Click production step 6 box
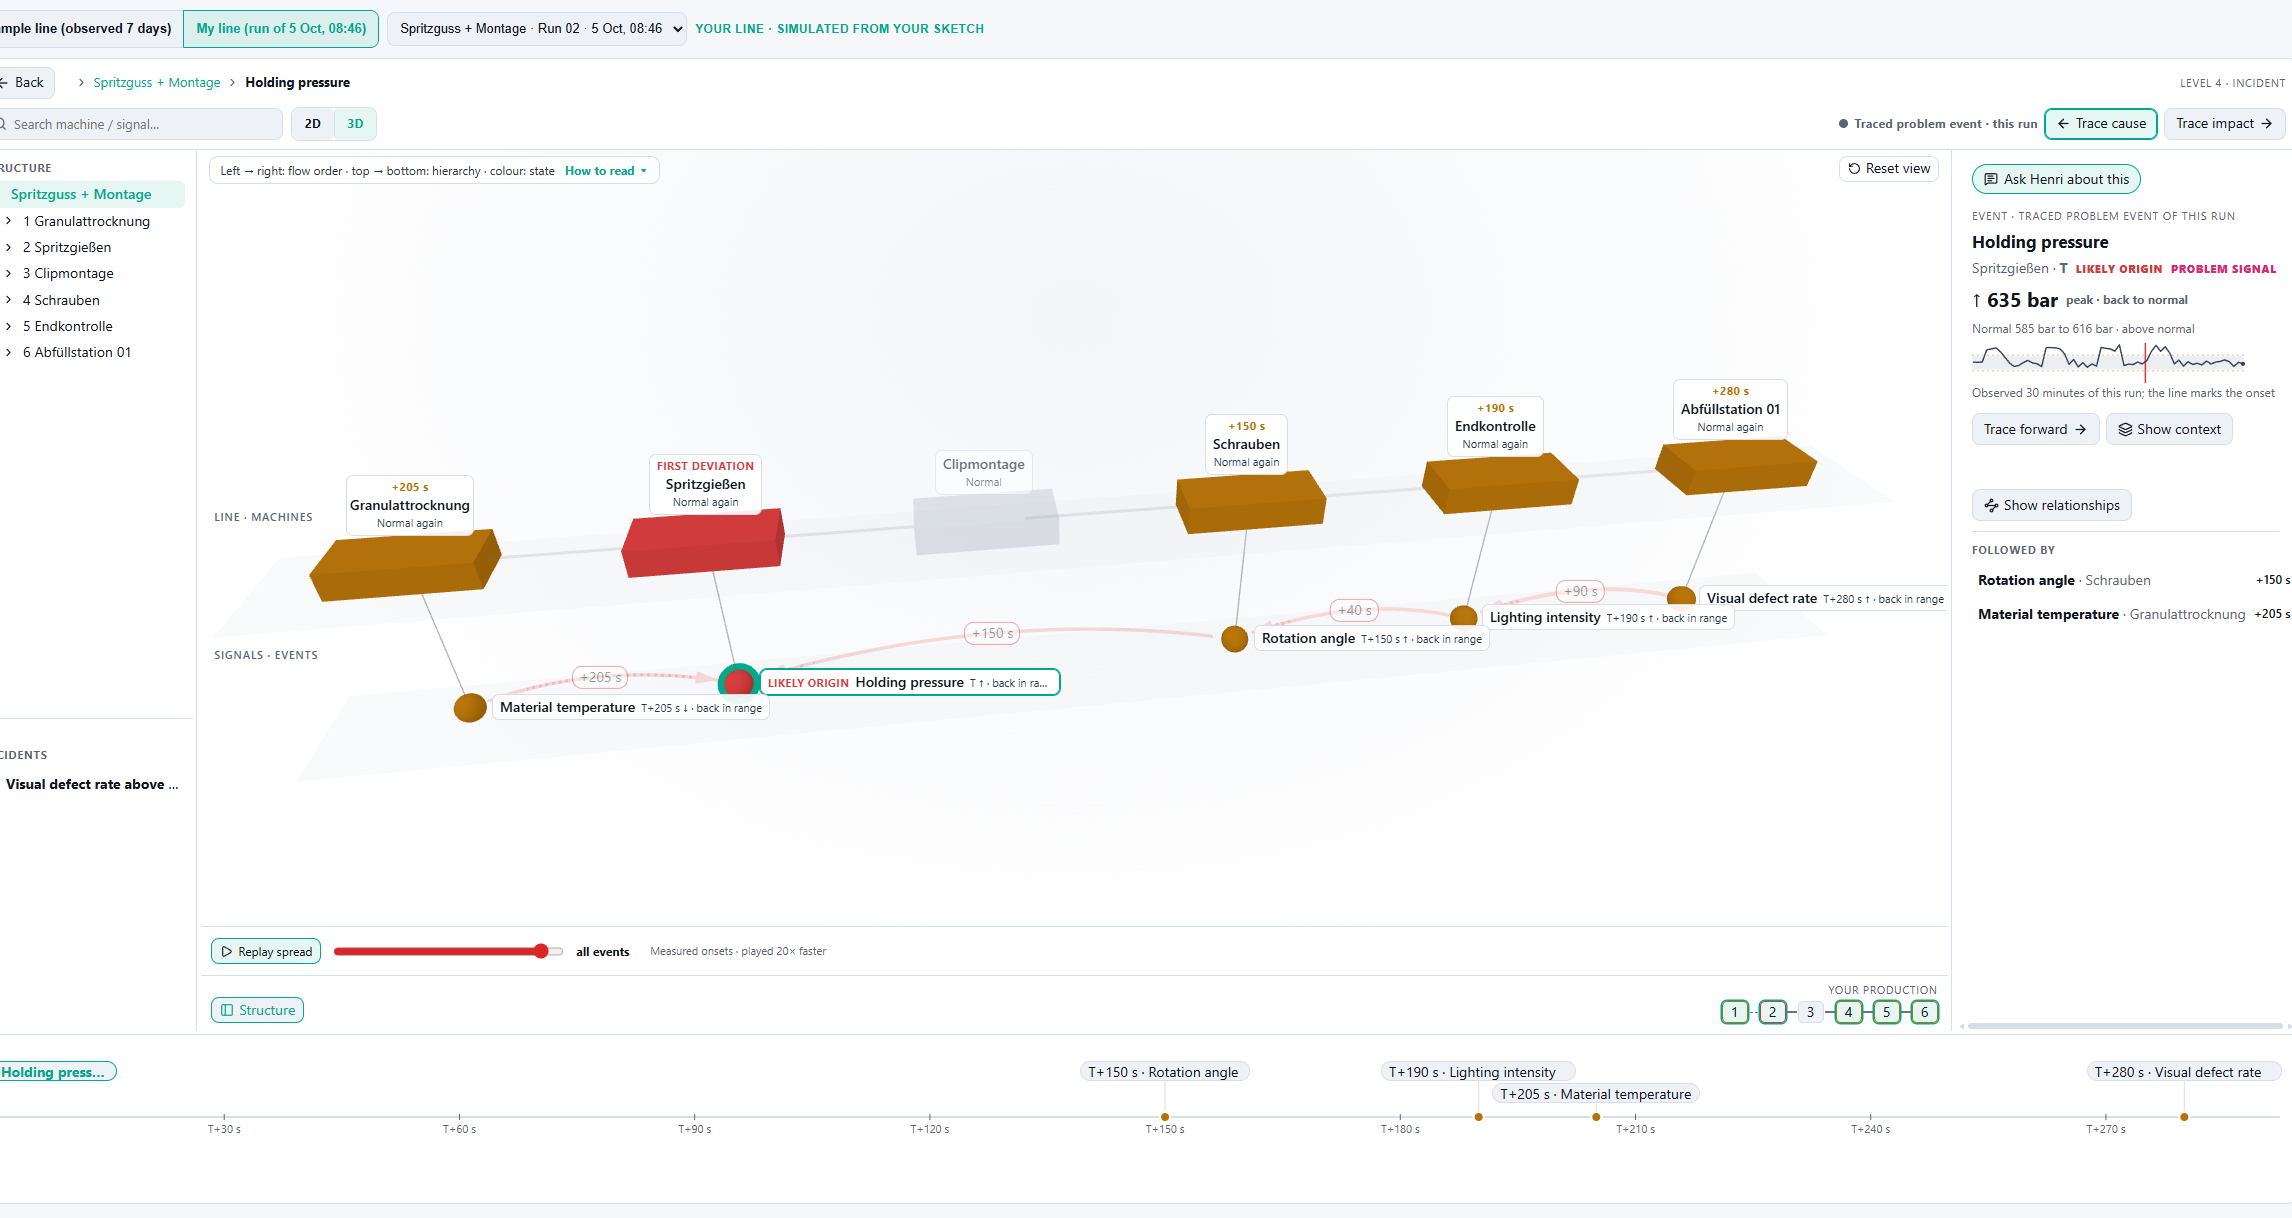This screenshot has width=2292, height=1218. pyautogui.click(x=1925, y=1013)
